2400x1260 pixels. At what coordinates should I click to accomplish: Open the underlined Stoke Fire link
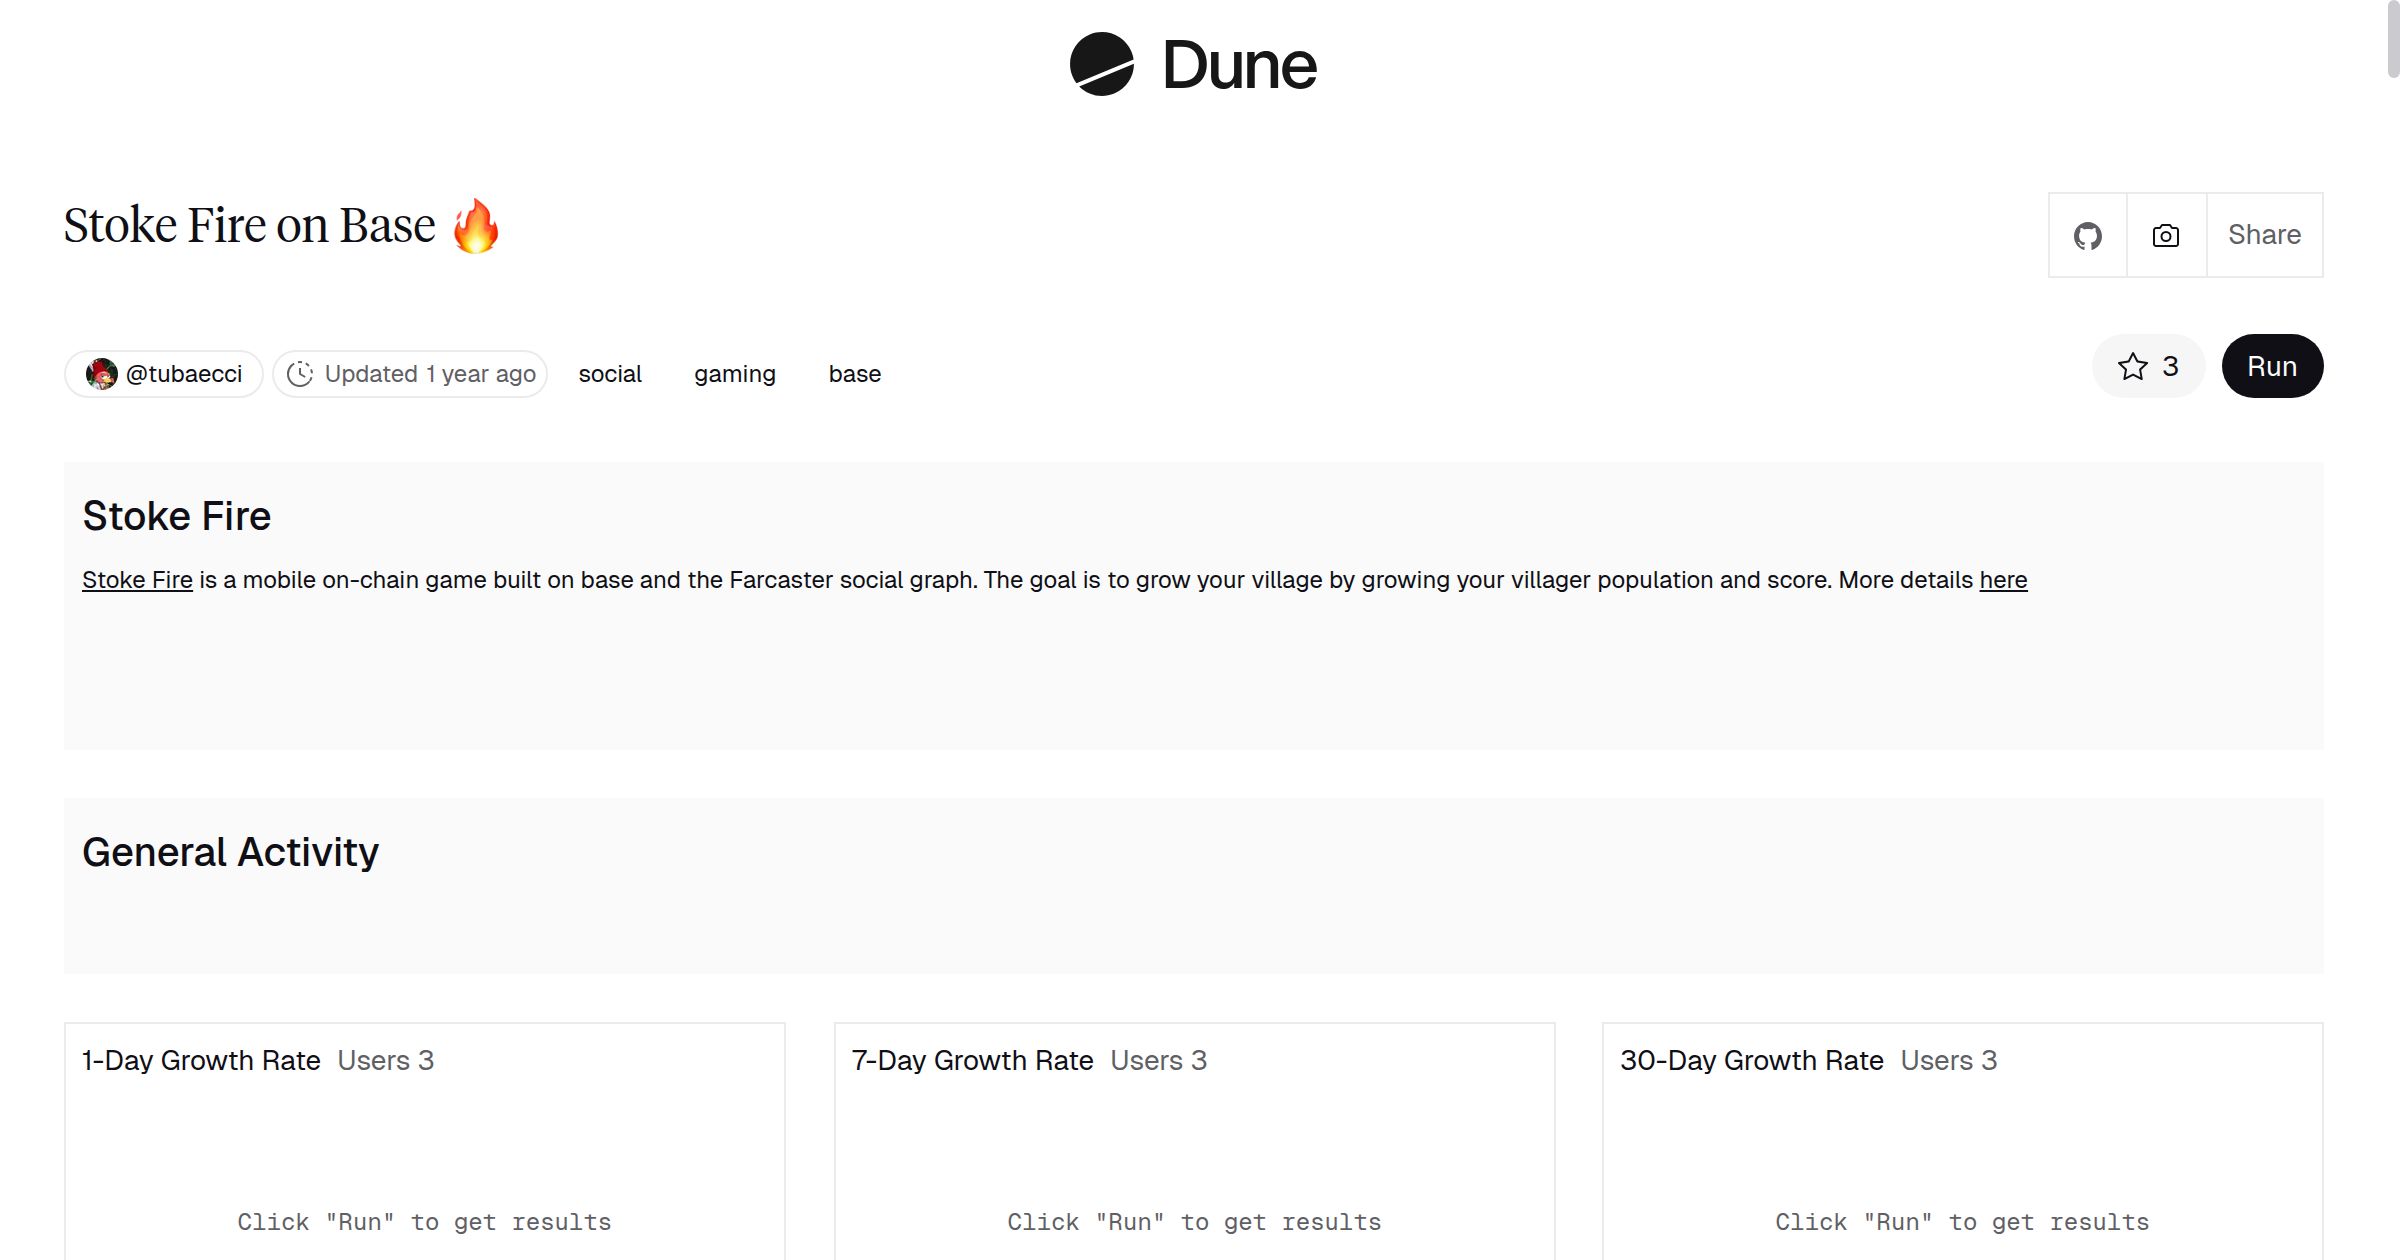(137, 580)
